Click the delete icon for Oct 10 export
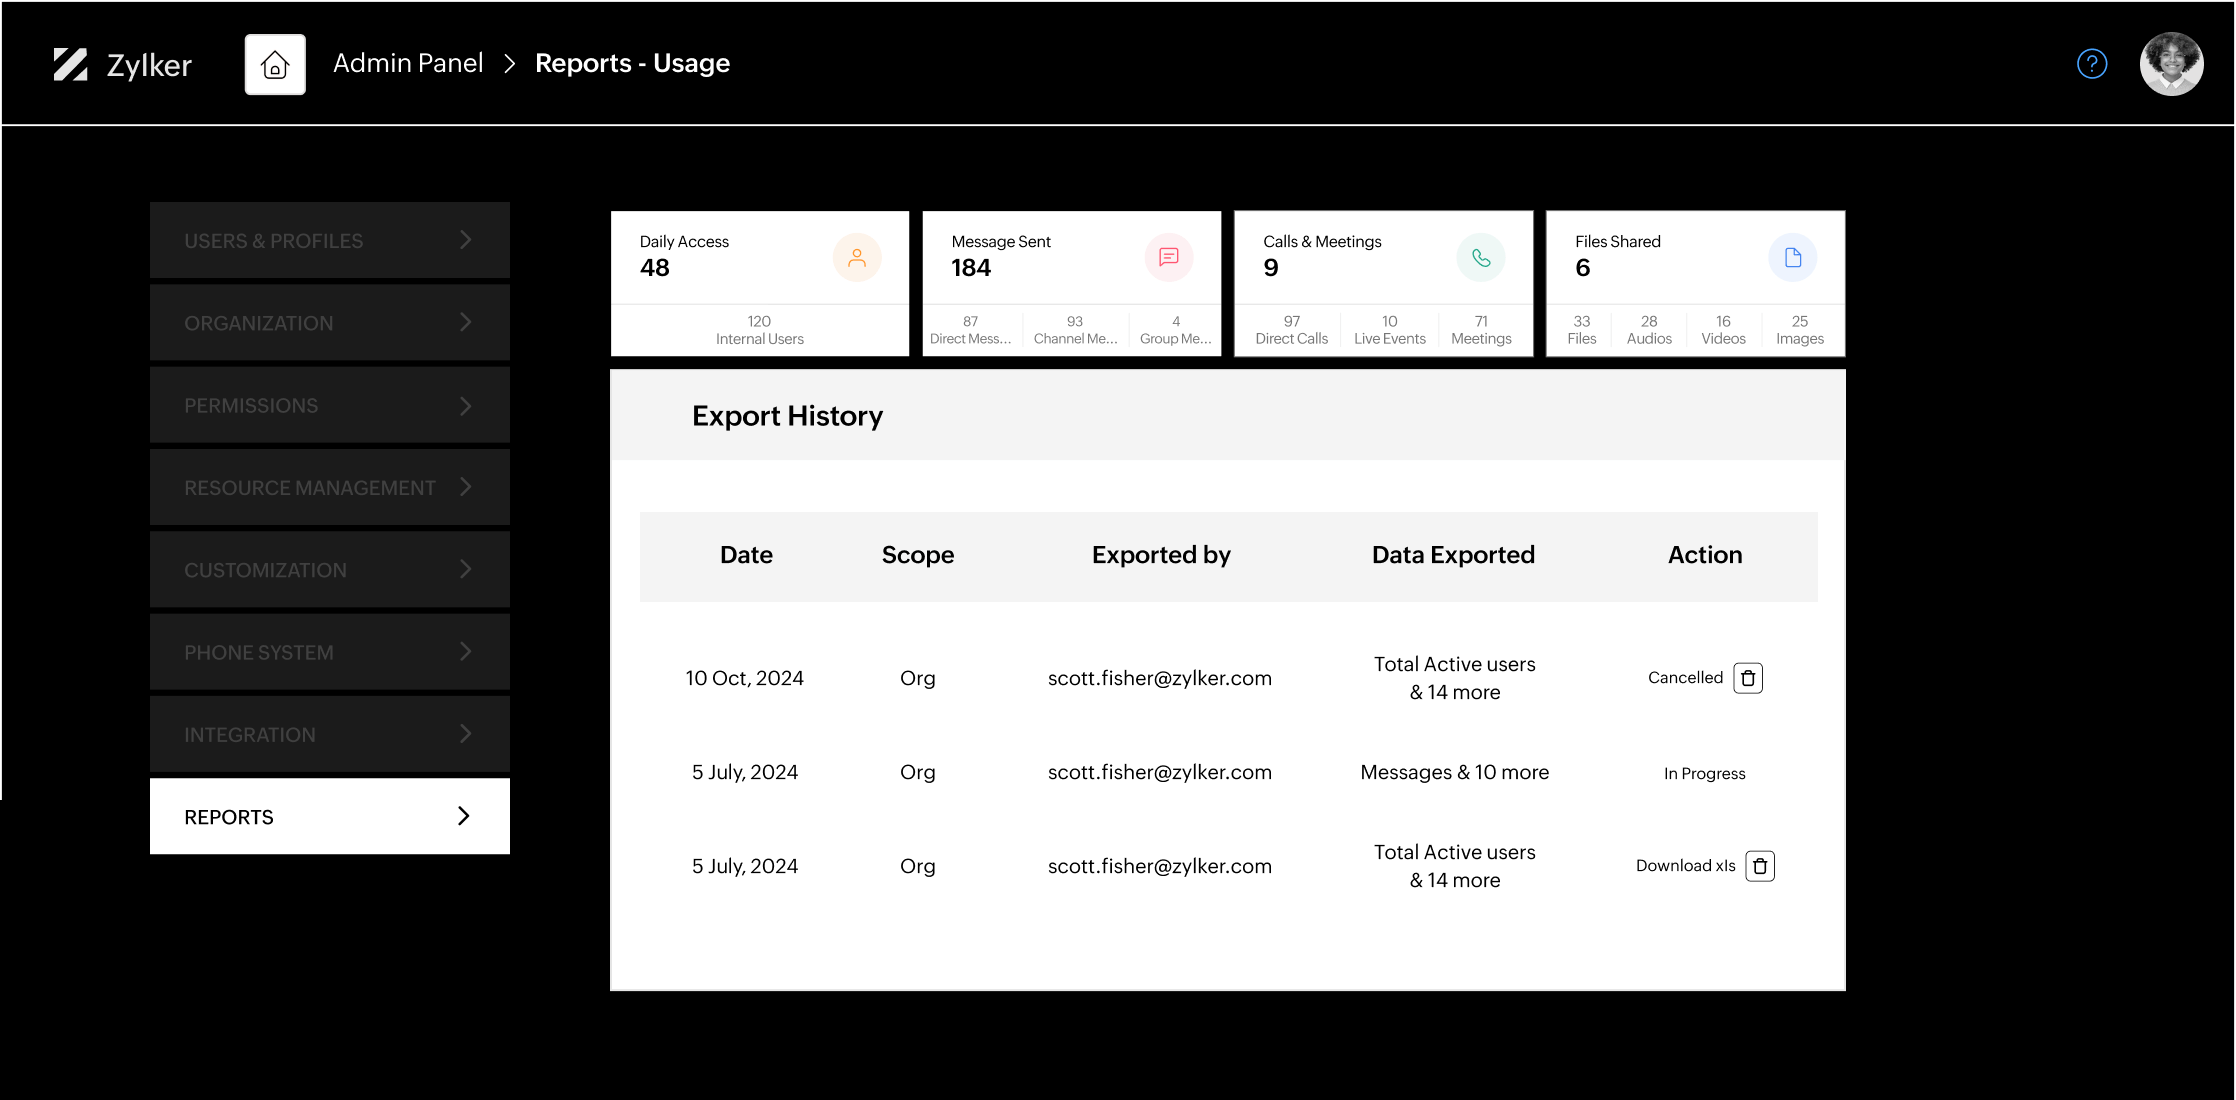Image resolution: width=2236 pixels, height=1100 pixels. point(1750,676)
